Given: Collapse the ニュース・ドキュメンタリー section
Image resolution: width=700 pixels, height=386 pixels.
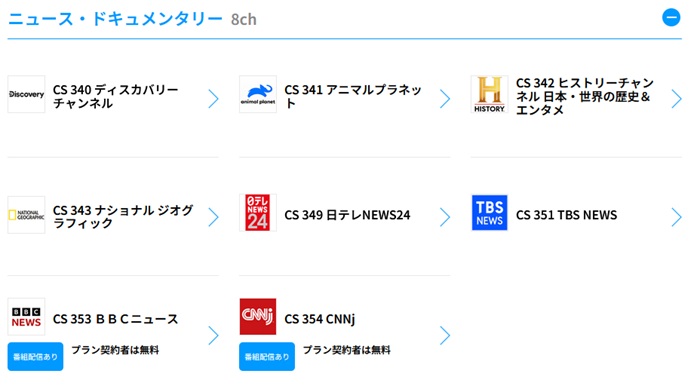Looking at the screenshot, I should pos(671,18).
